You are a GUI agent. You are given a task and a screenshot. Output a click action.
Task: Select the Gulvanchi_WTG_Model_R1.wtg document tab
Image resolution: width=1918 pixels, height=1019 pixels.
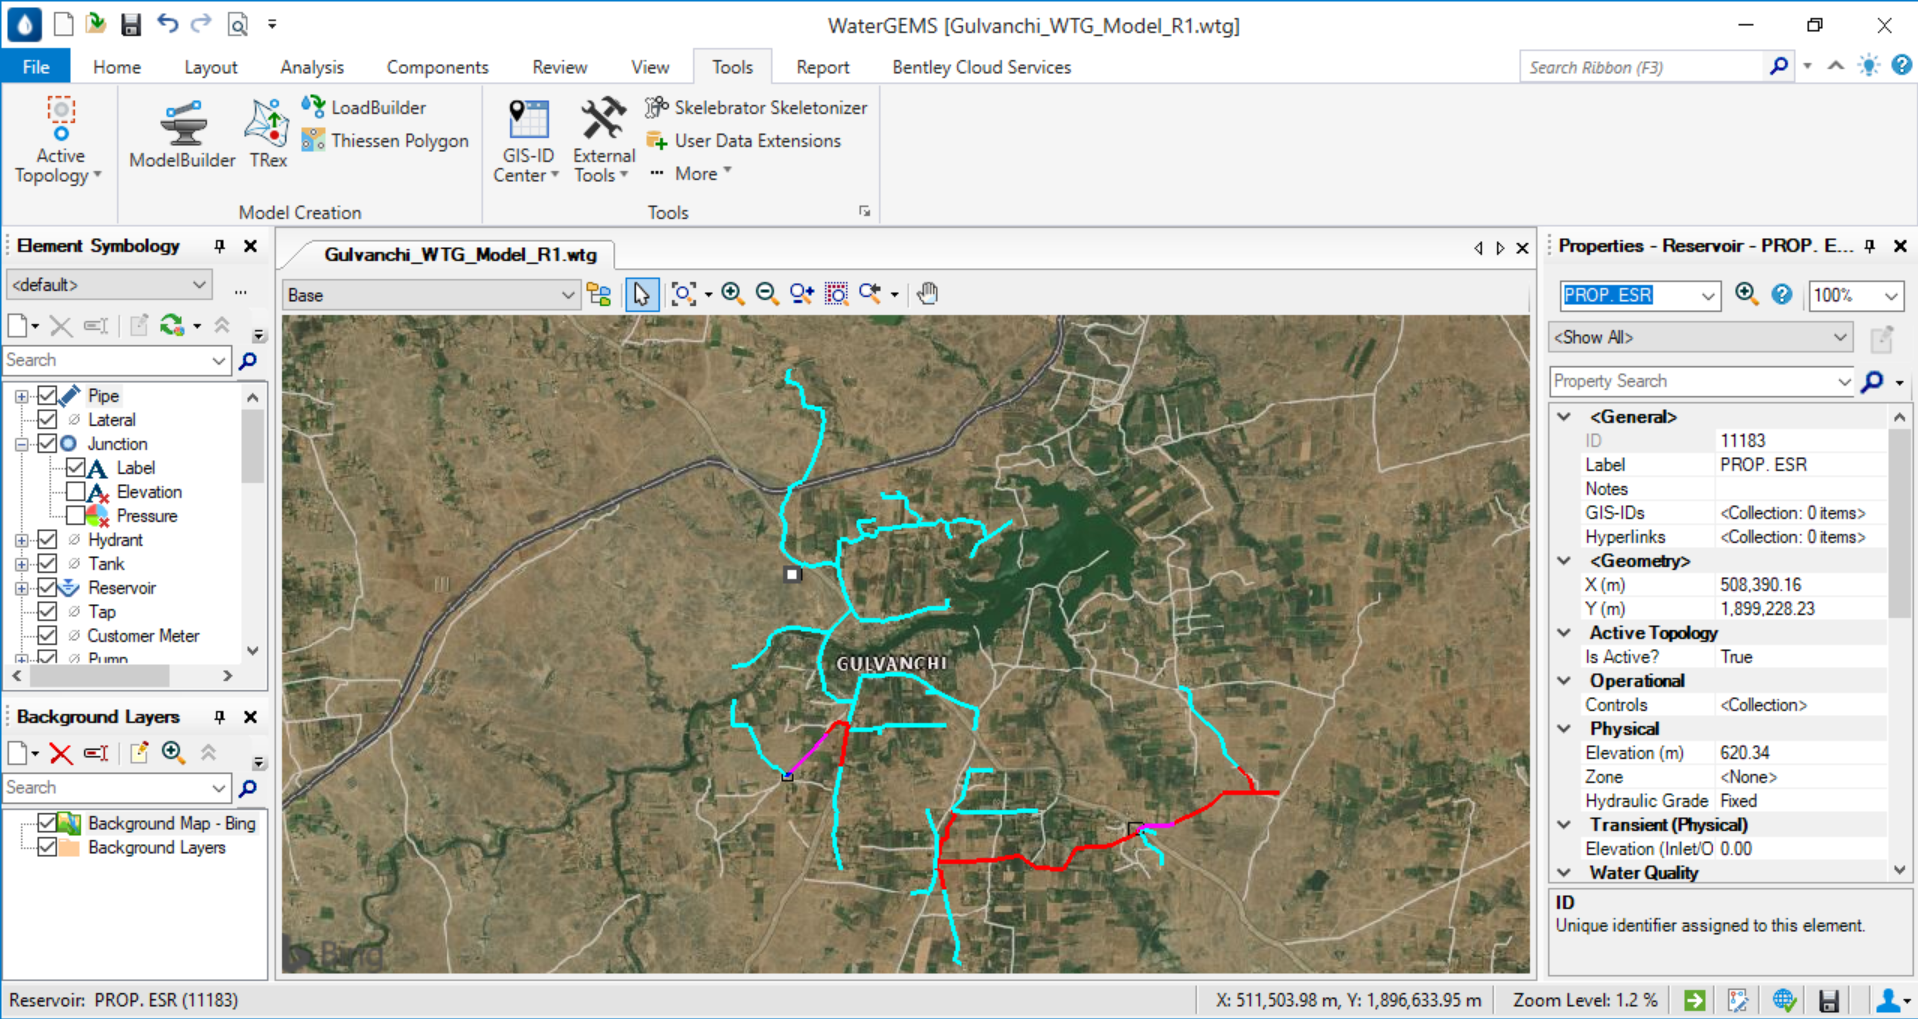click(460, 254)
